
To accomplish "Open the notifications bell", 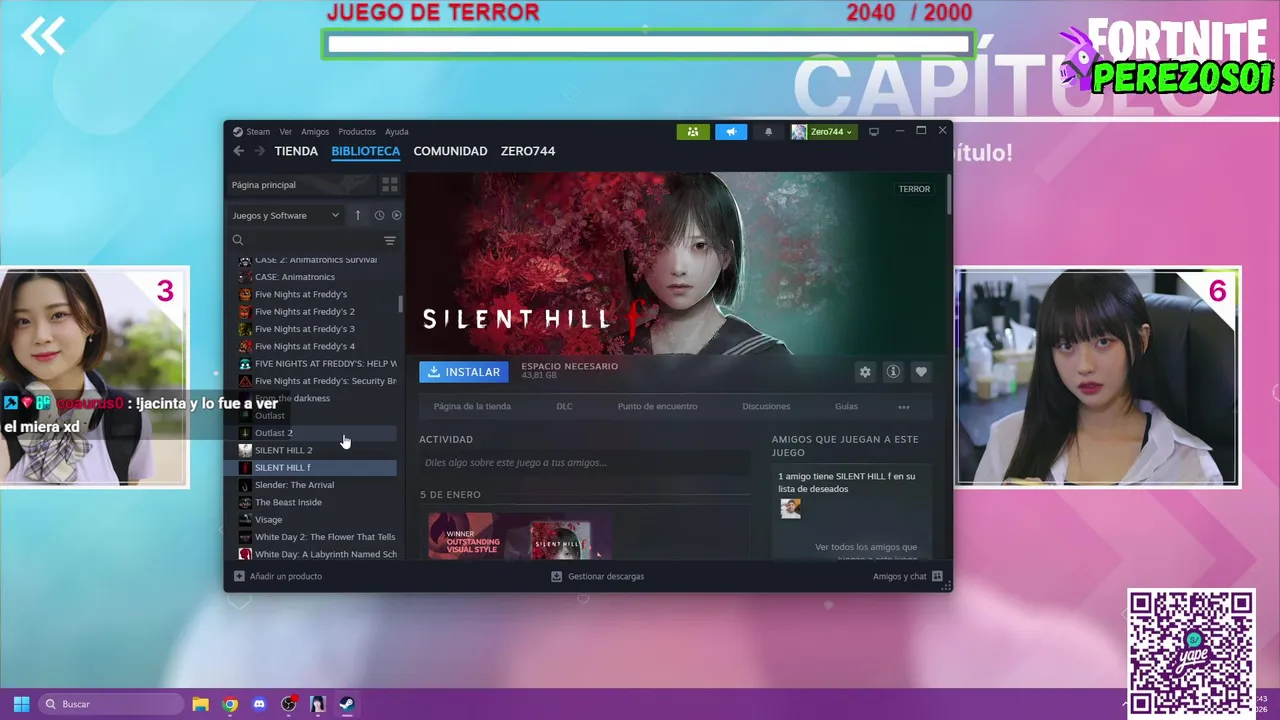I will tap(768, 132).
